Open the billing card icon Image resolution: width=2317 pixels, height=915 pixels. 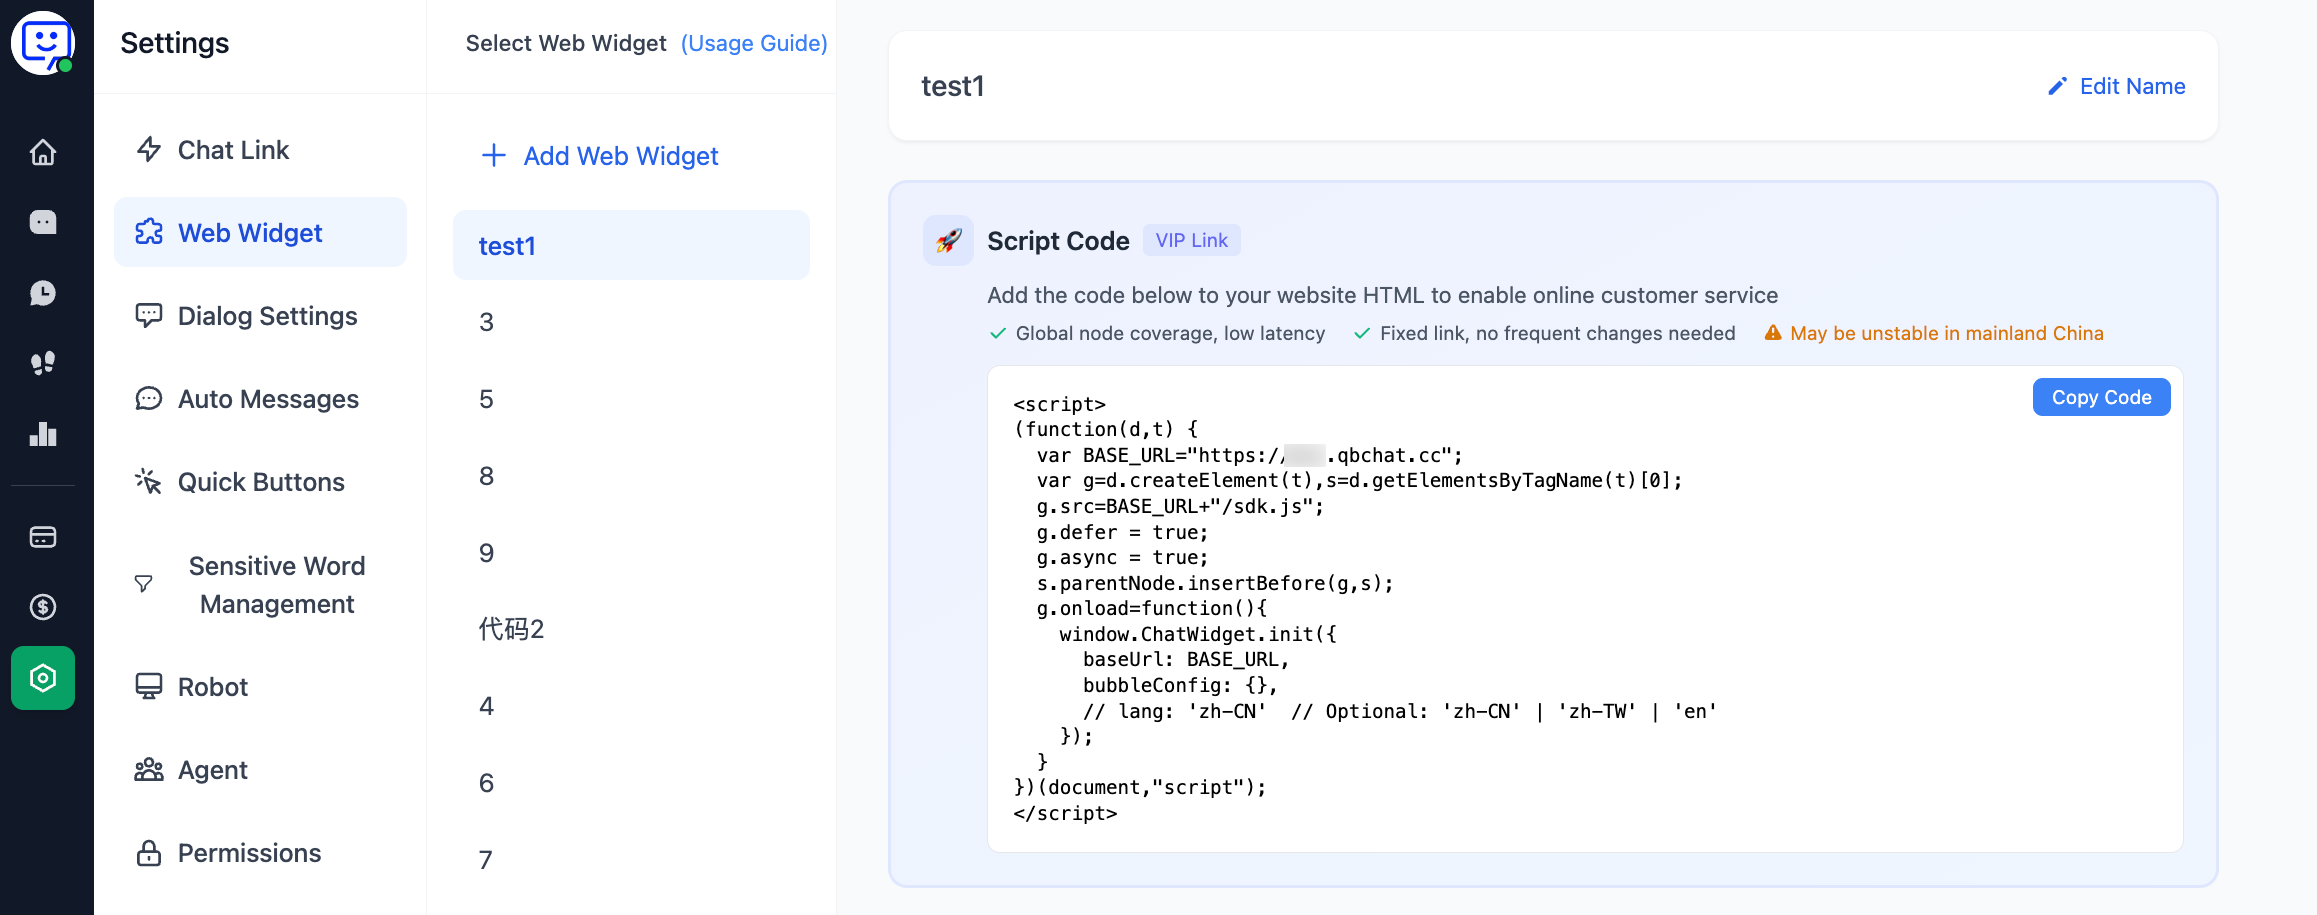coord(43,537)
